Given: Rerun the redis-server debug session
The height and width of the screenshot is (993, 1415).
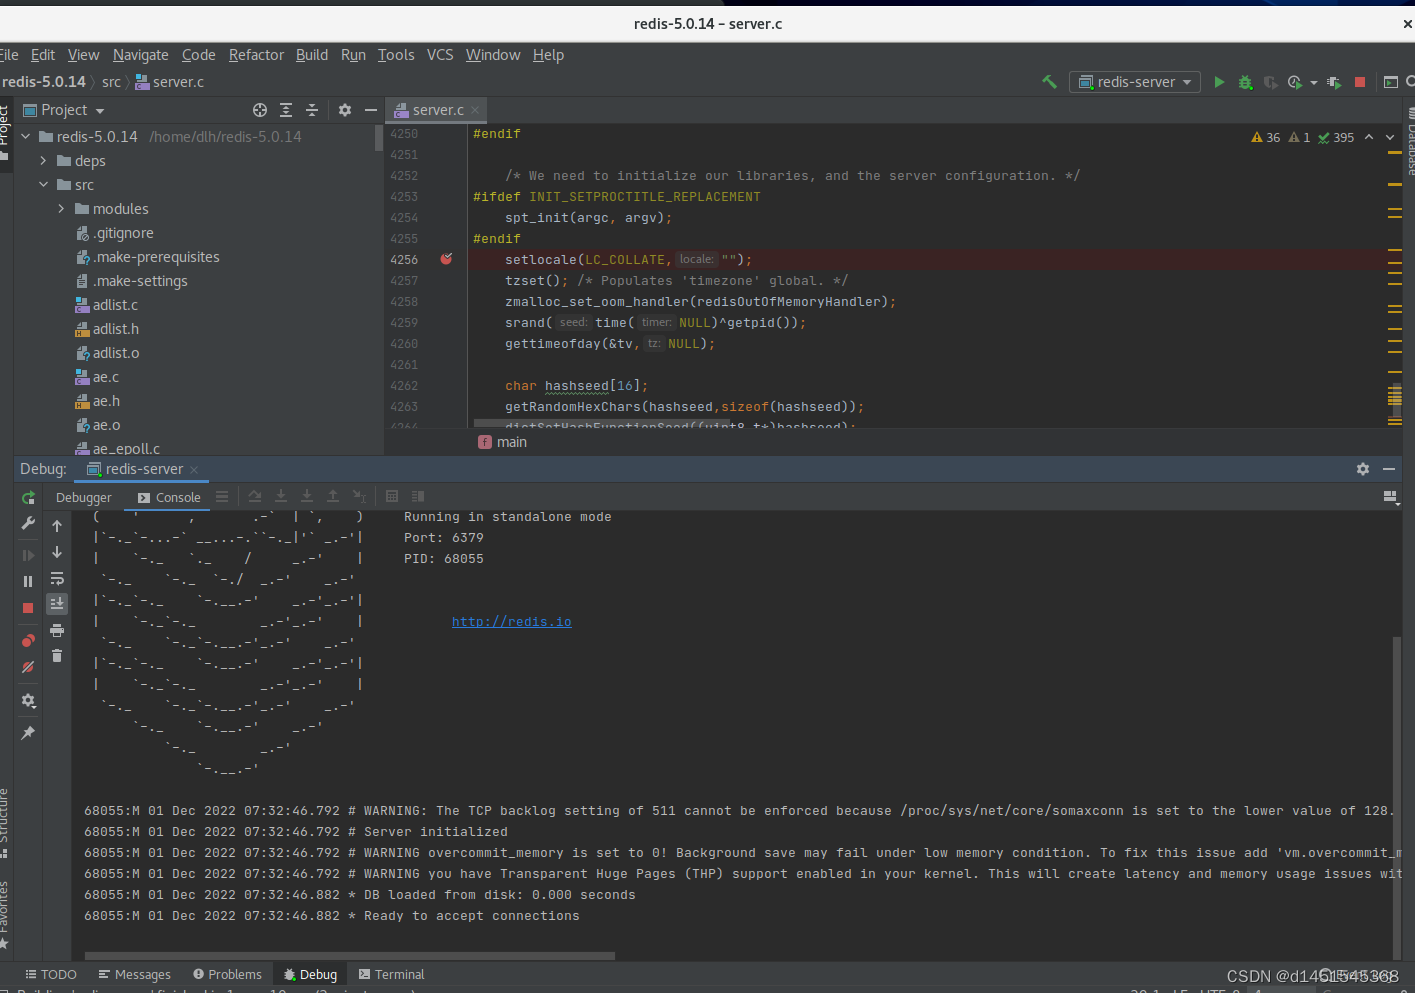Looking at the screenshot, I should click(28, 498).
